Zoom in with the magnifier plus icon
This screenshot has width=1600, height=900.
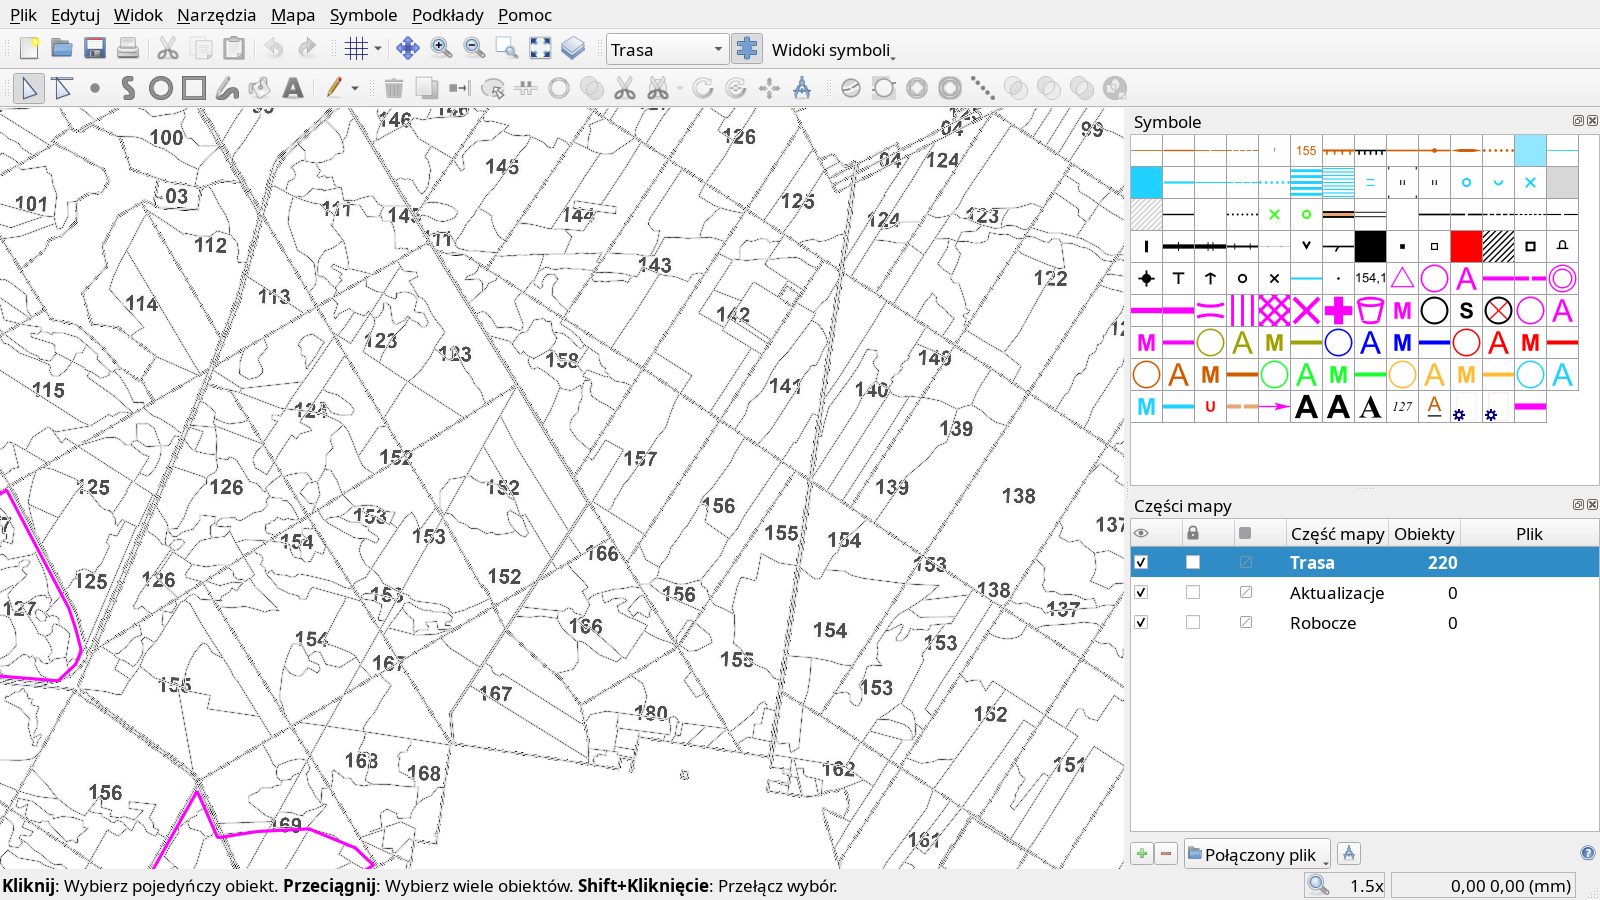tap(441, 48)
